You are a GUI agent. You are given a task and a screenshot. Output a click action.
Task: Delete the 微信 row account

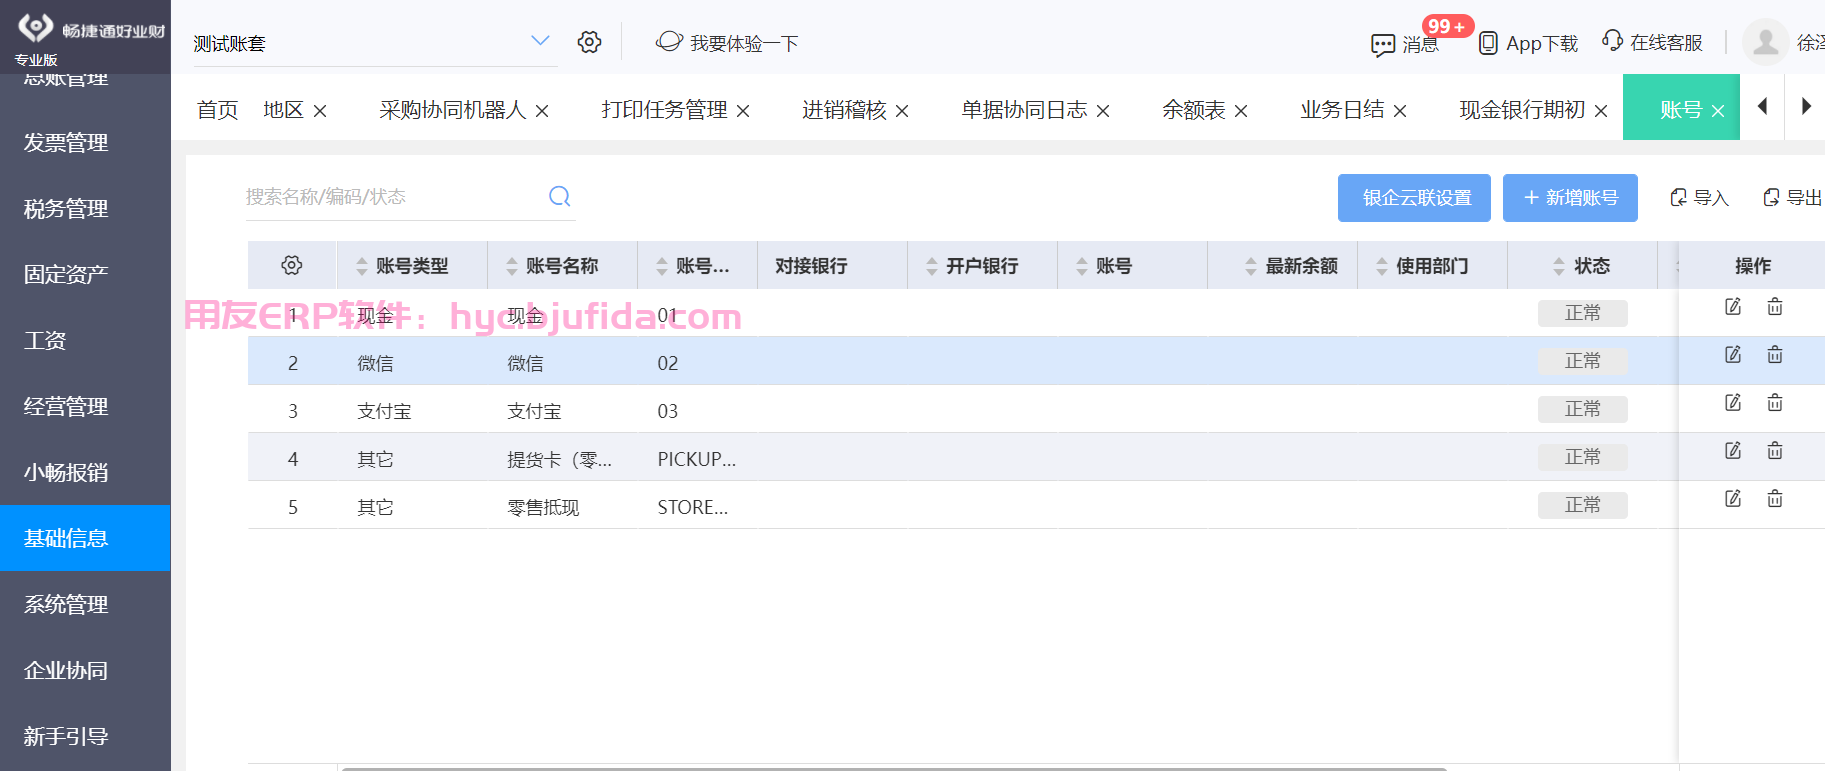point(1775,355)
